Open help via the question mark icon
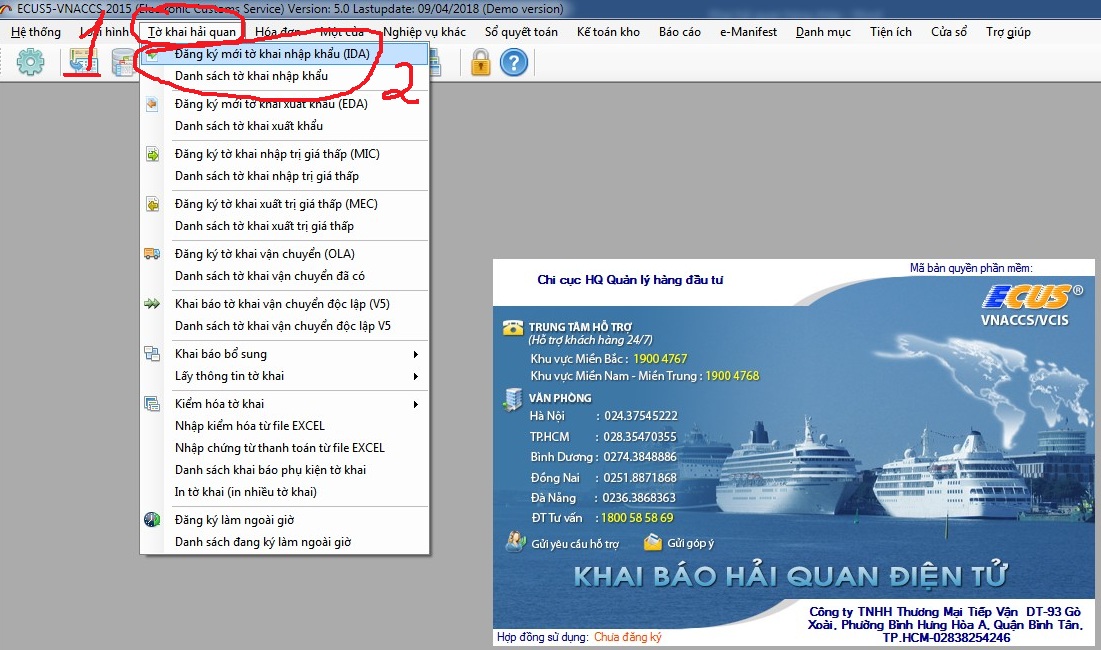1101x650 pixels. (512, 62)
